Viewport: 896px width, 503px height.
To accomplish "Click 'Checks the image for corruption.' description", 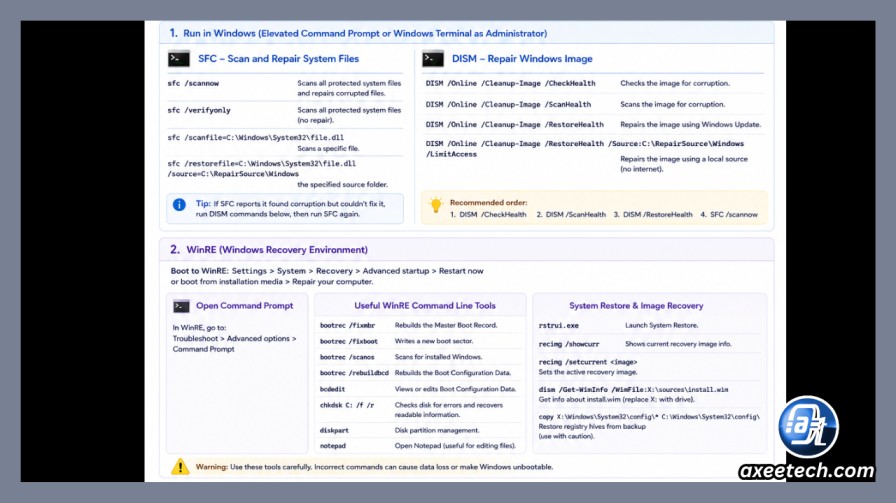I will click(x=675, y=83).
